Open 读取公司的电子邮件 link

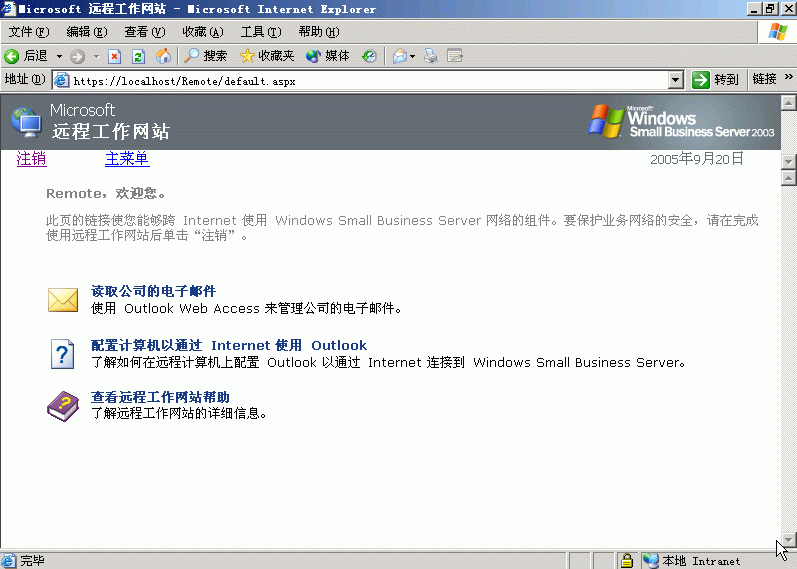coord(153,291)
